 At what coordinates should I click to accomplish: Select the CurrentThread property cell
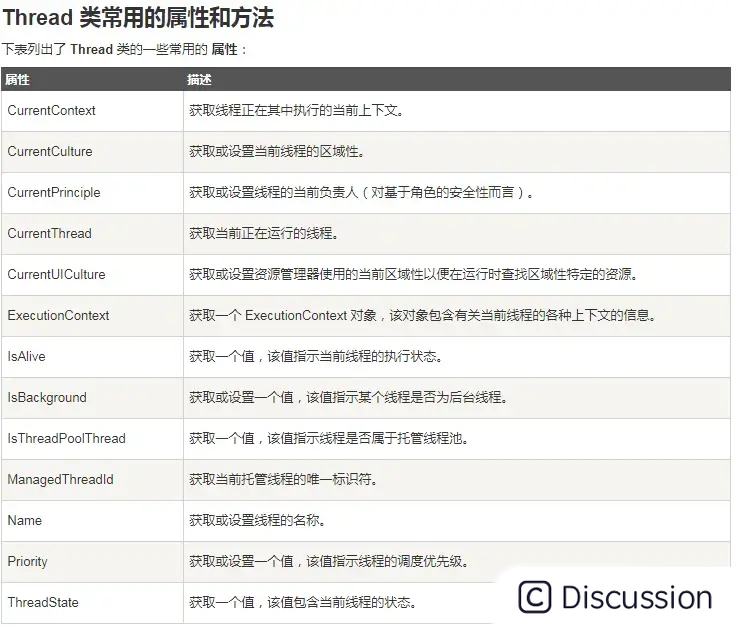(x=92, y=234)
